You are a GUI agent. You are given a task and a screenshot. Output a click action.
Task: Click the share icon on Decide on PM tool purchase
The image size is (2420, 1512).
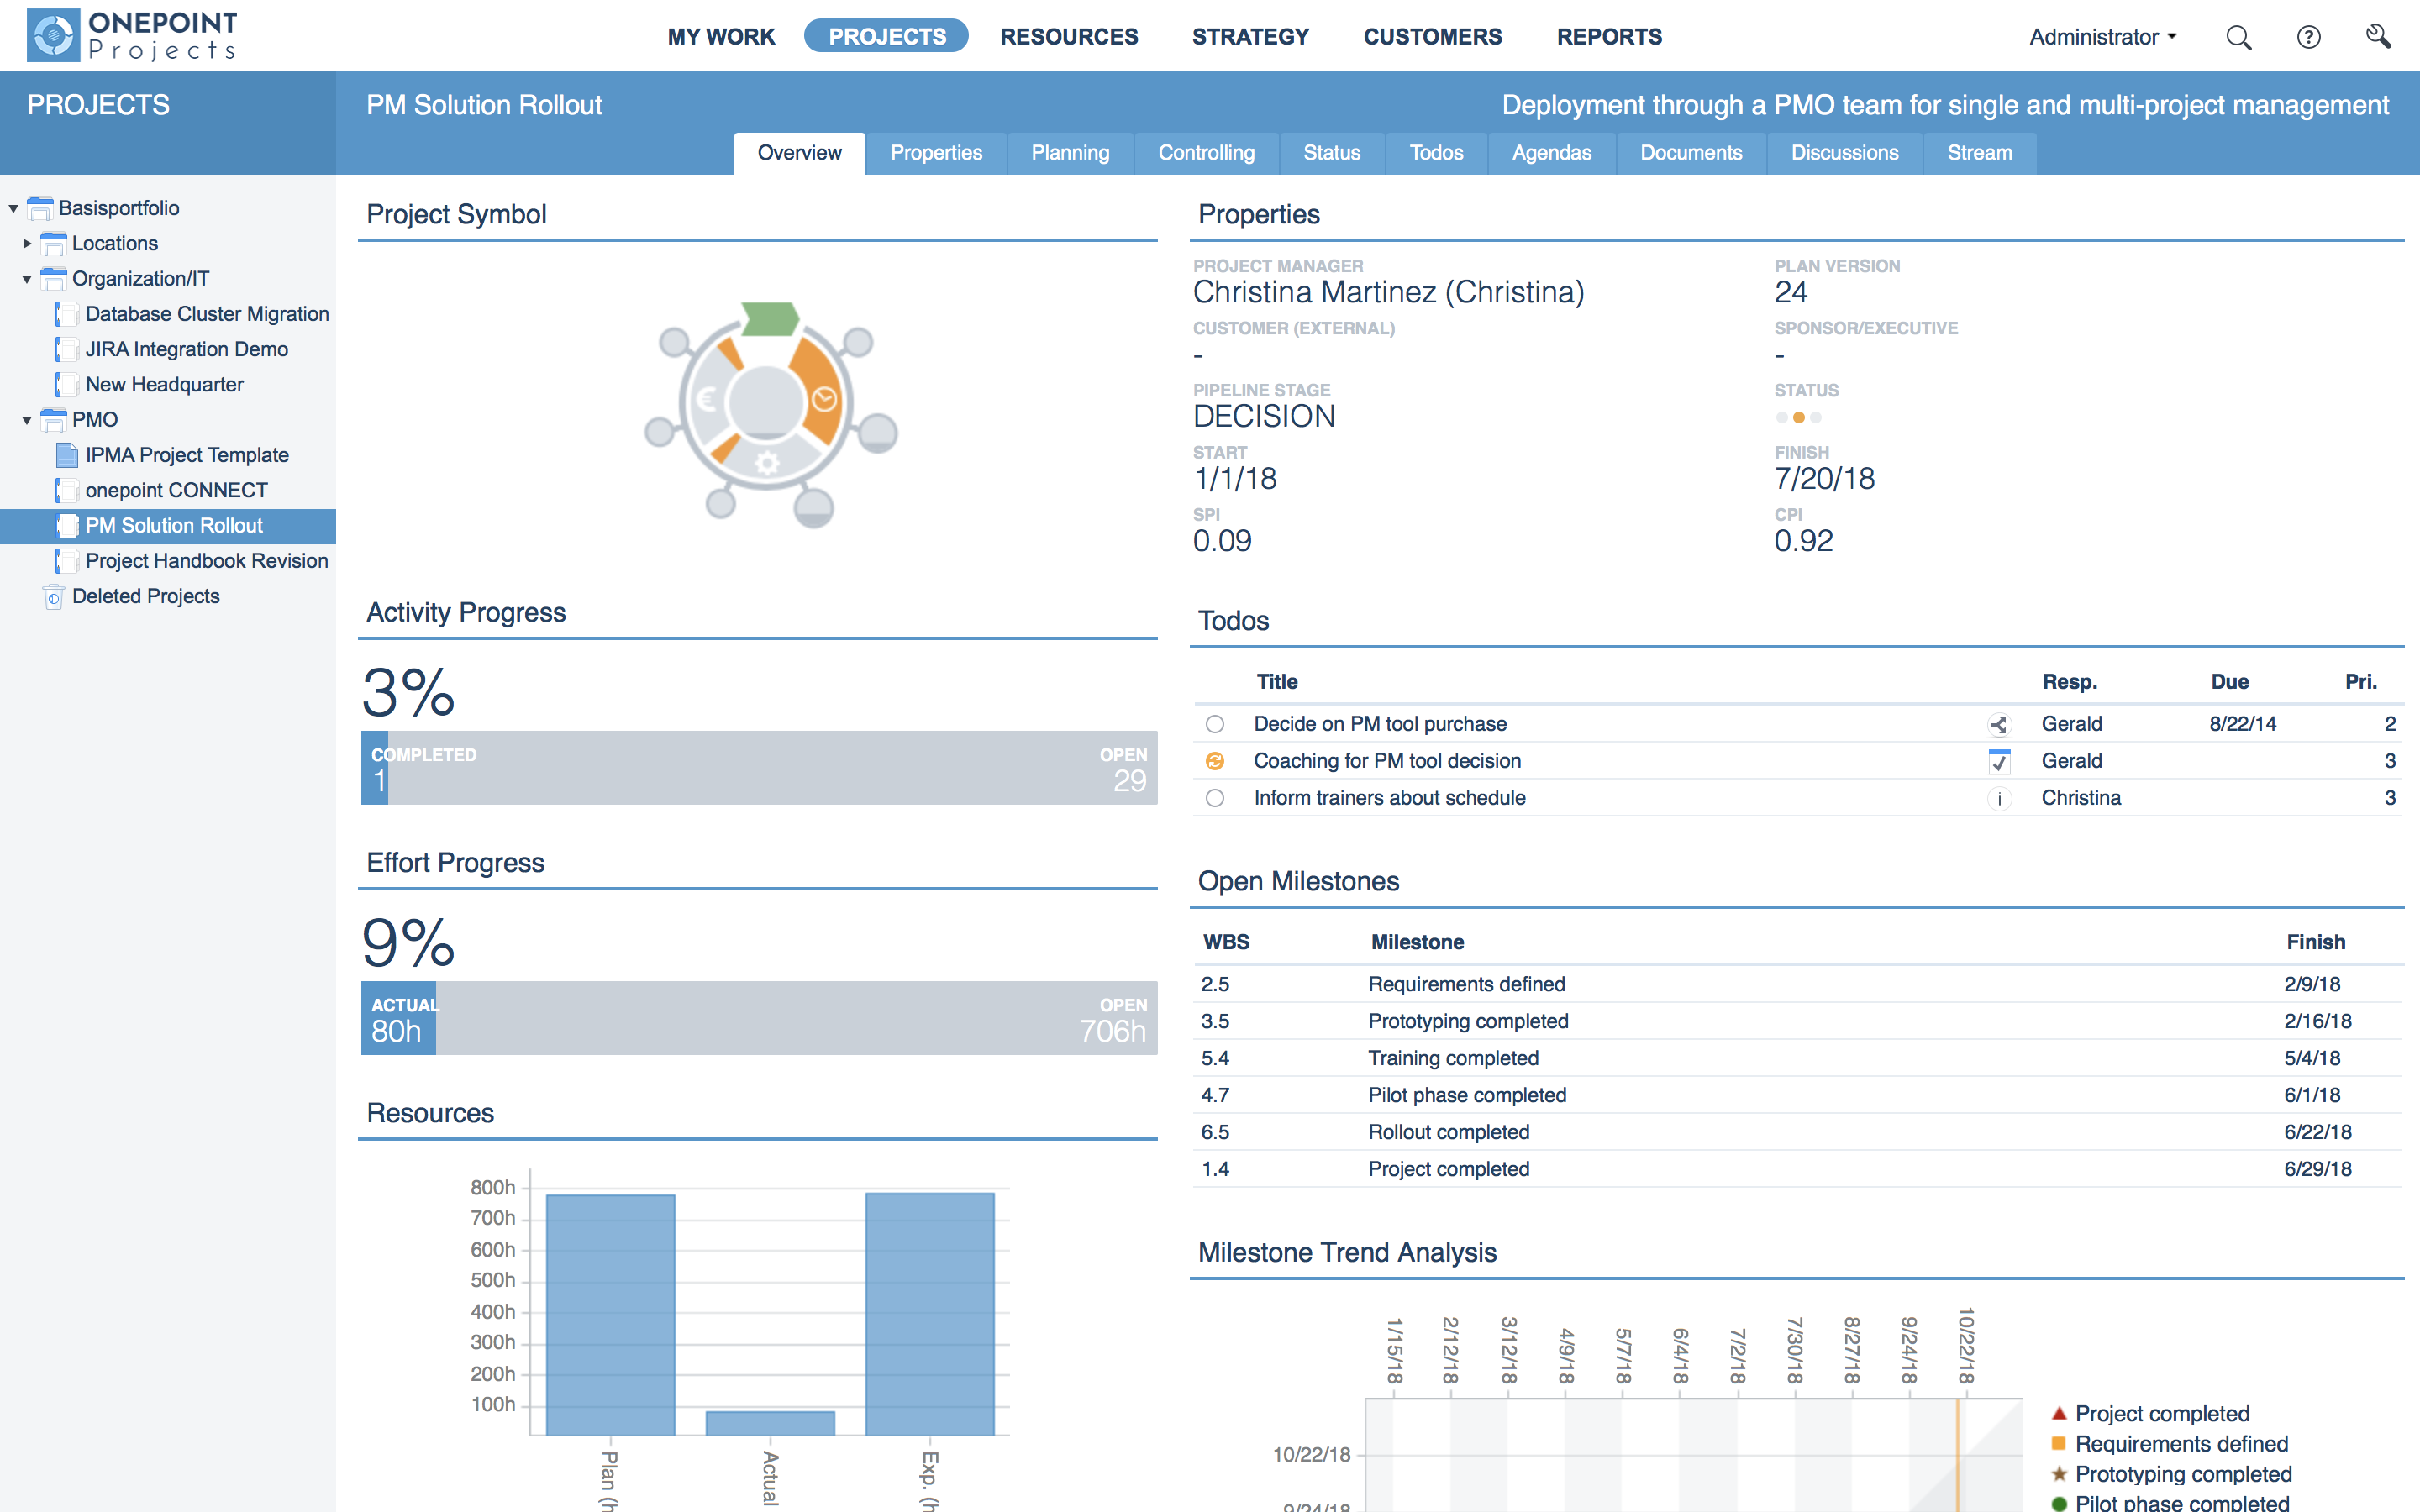1998,724
